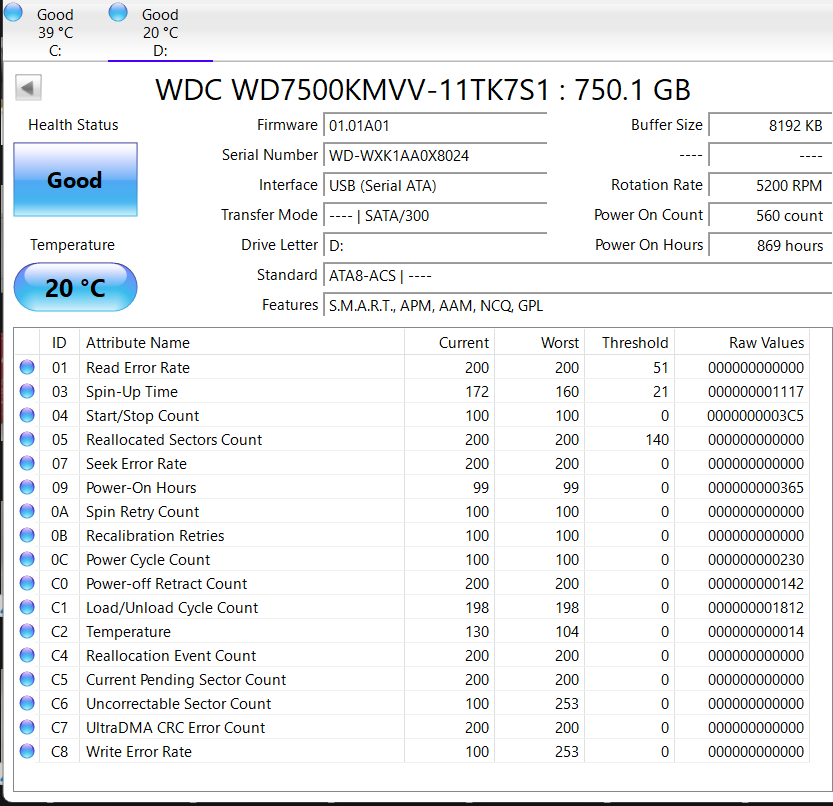Screen dimensions: 833x806
Task: Select the Seek Error Rate attribute name
Action: pos(137,464)
